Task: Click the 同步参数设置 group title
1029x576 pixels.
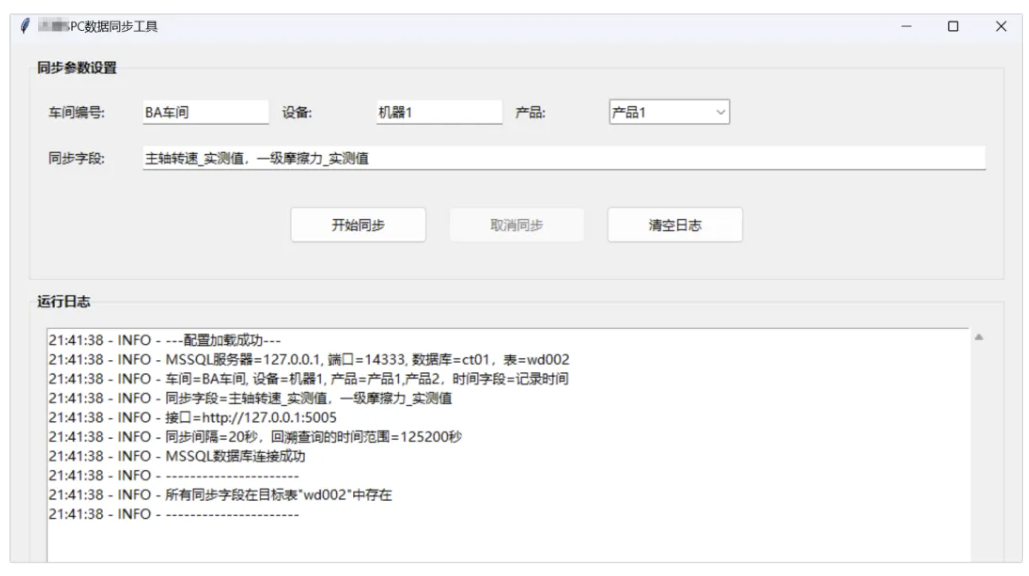Action: (x=84, y=68)
